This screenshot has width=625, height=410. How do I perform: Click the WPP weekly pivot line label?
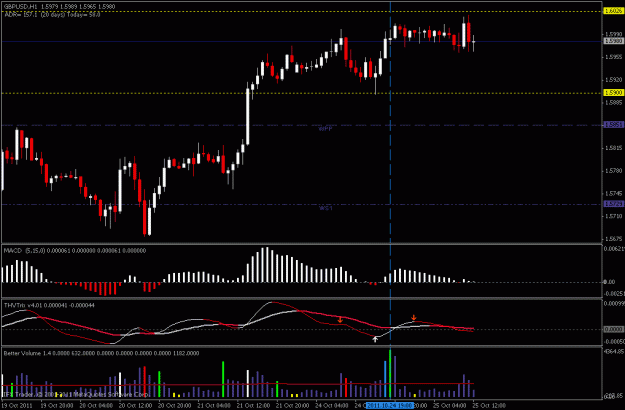click(325, 129)
